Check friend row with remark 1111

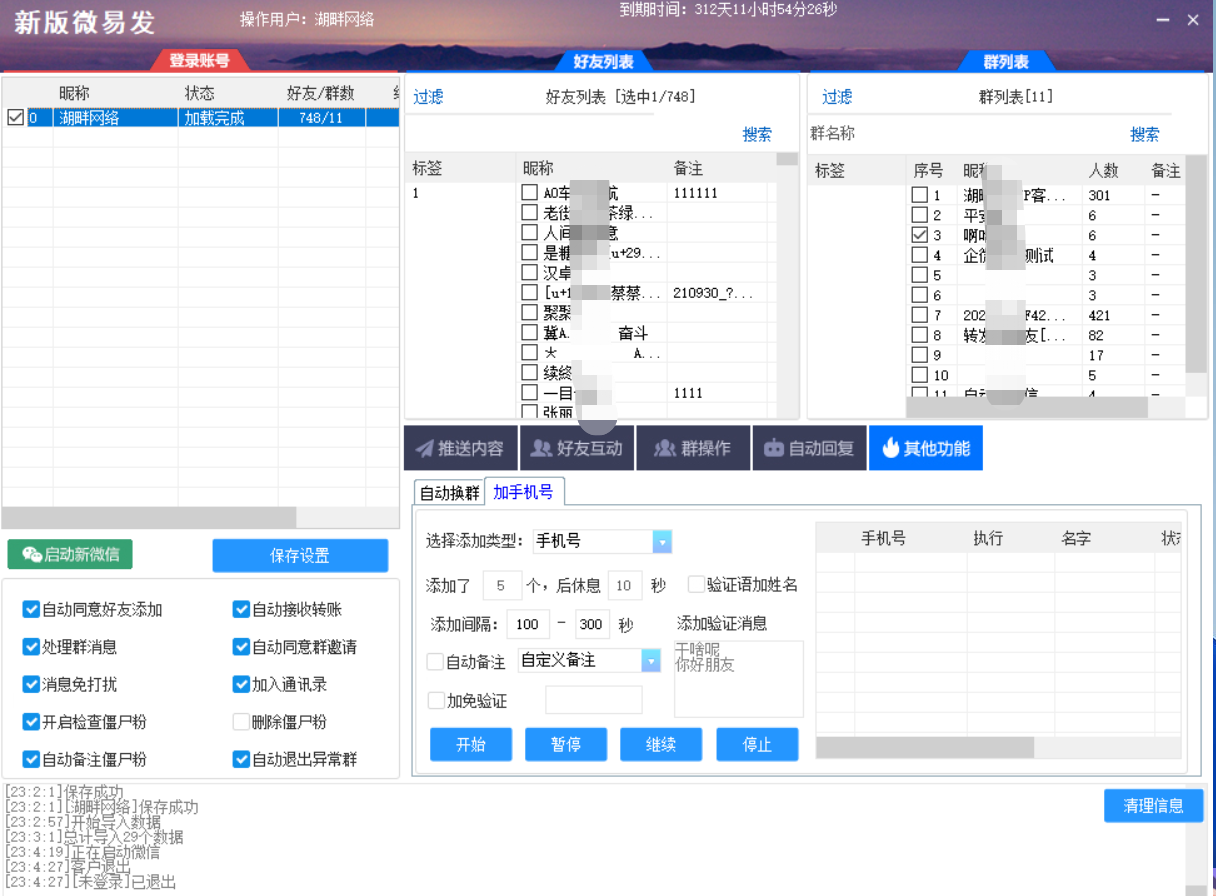pos(530,392)
